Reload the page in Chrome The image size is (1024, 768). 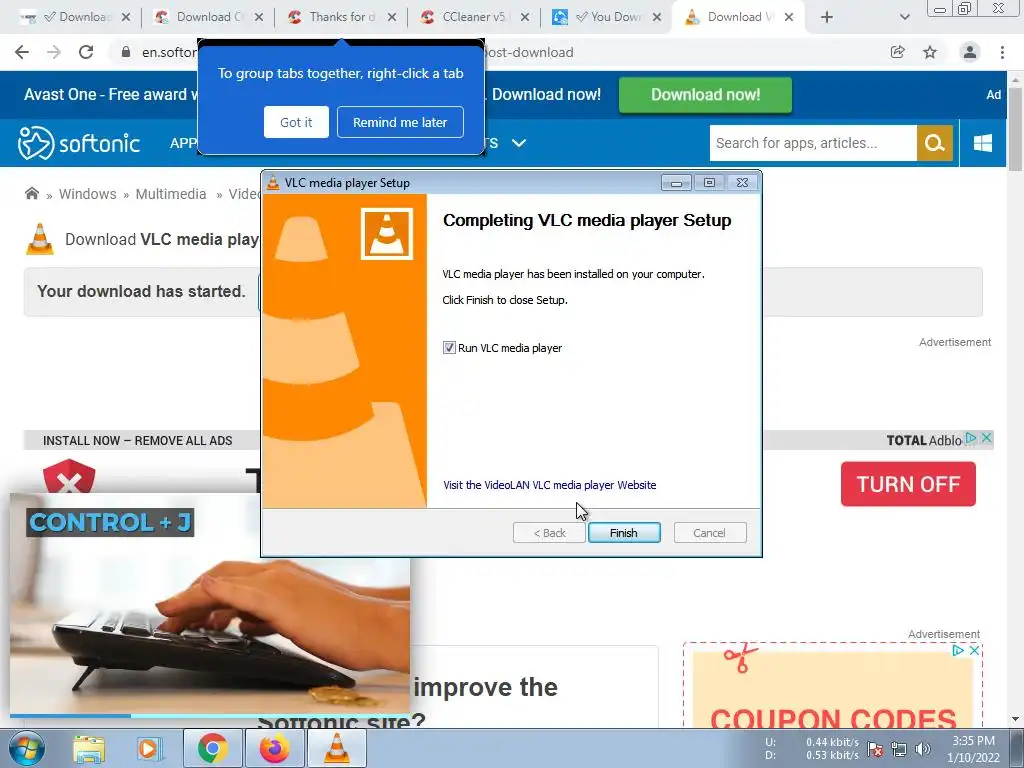click(x=86, y=52)
